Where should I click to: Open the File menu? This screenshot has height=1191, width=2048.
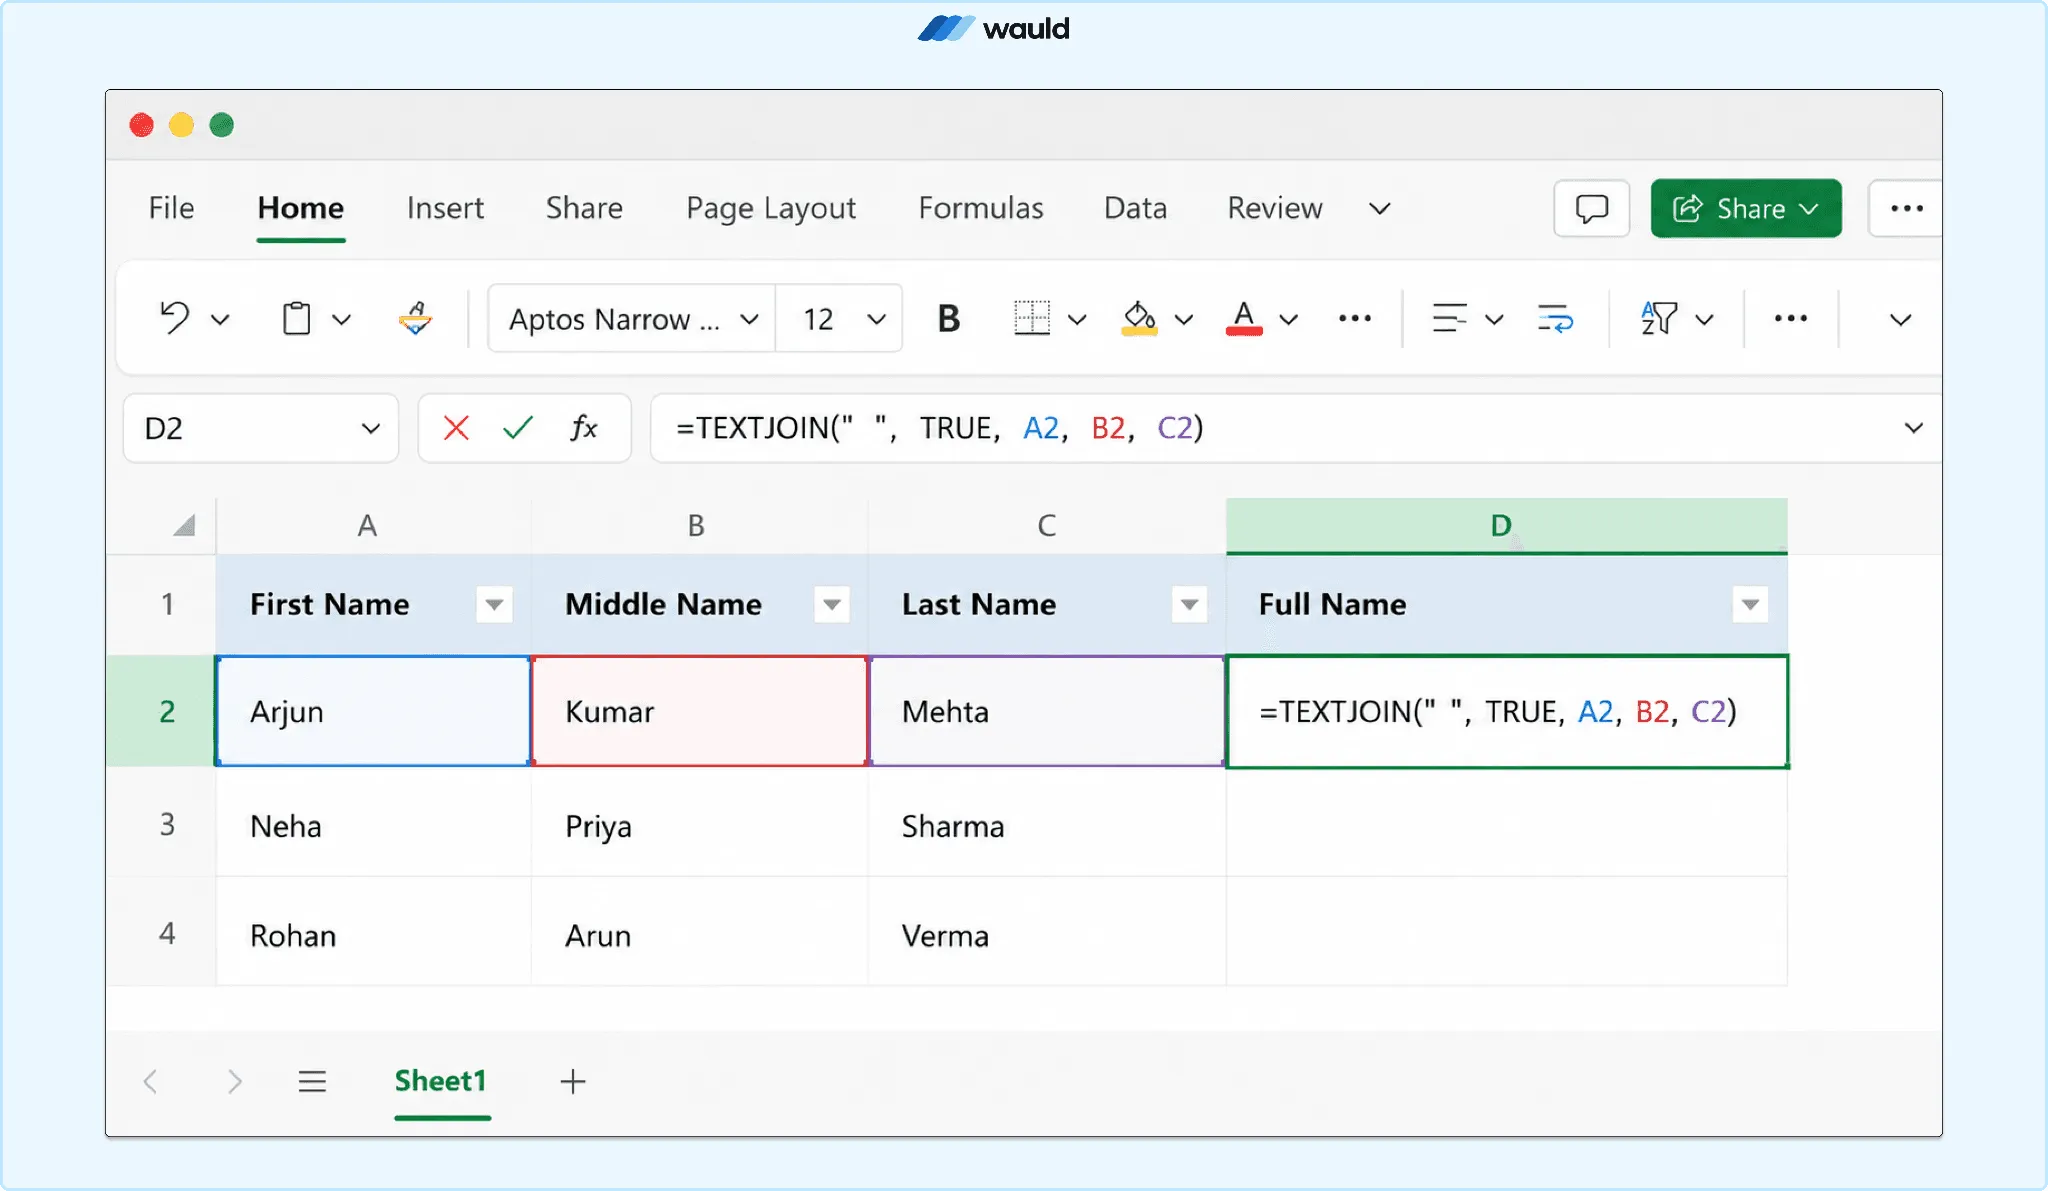tap(171, 208)
